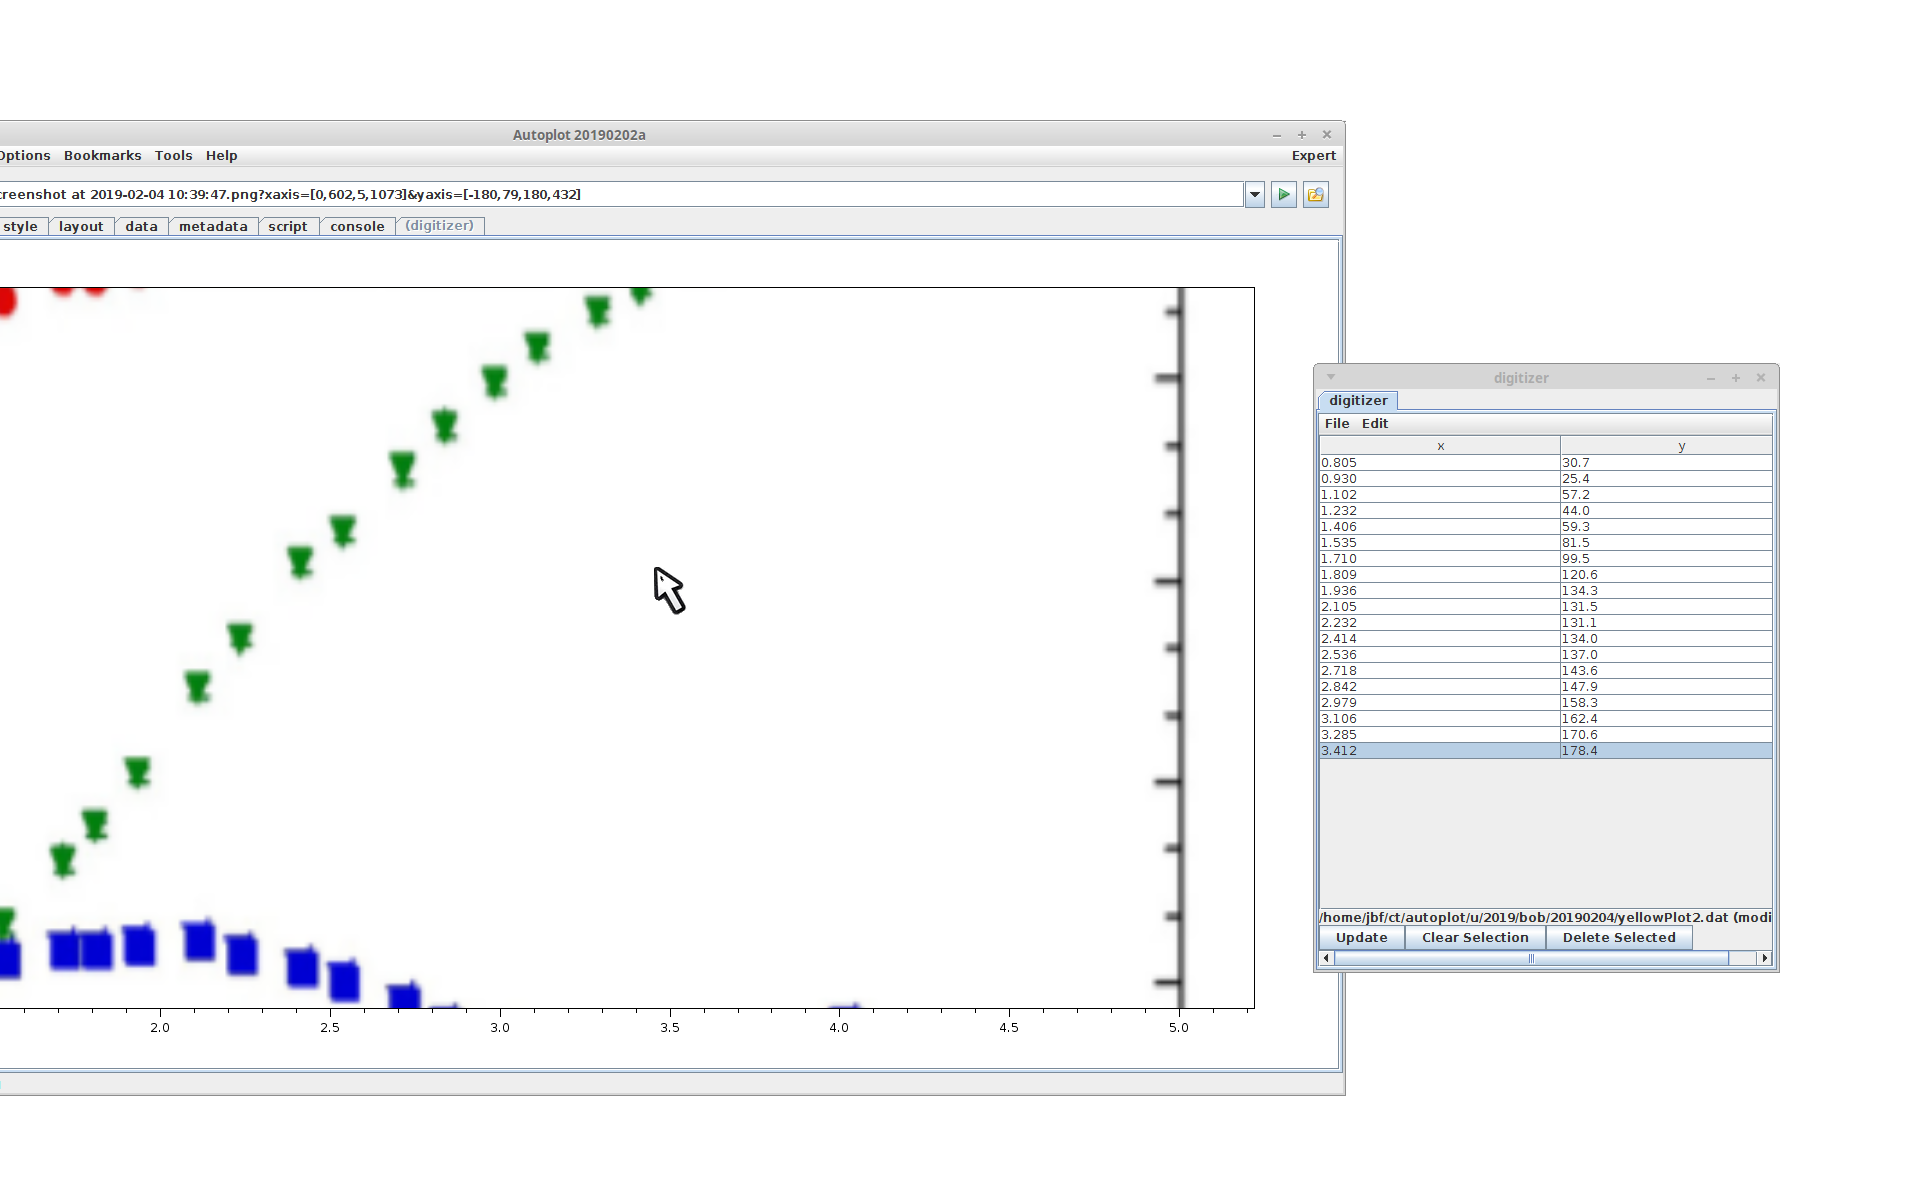Select the table row with x 3.285
This screenshot has height=1200, width=1920.
pyautogui.click(x=1546, y=735)
